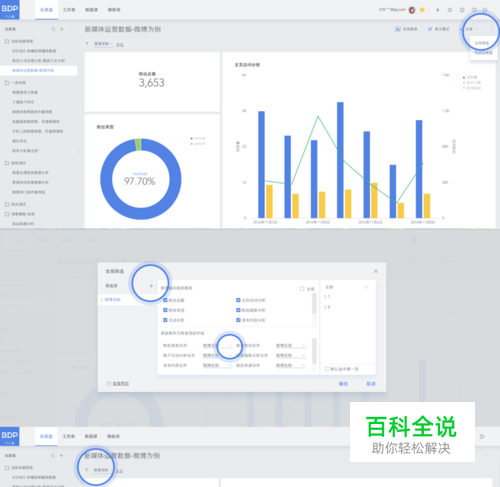This screenshot has width=500, height=487.
Task: Click the green special legend swatch
Action: (x=192, y=144)
